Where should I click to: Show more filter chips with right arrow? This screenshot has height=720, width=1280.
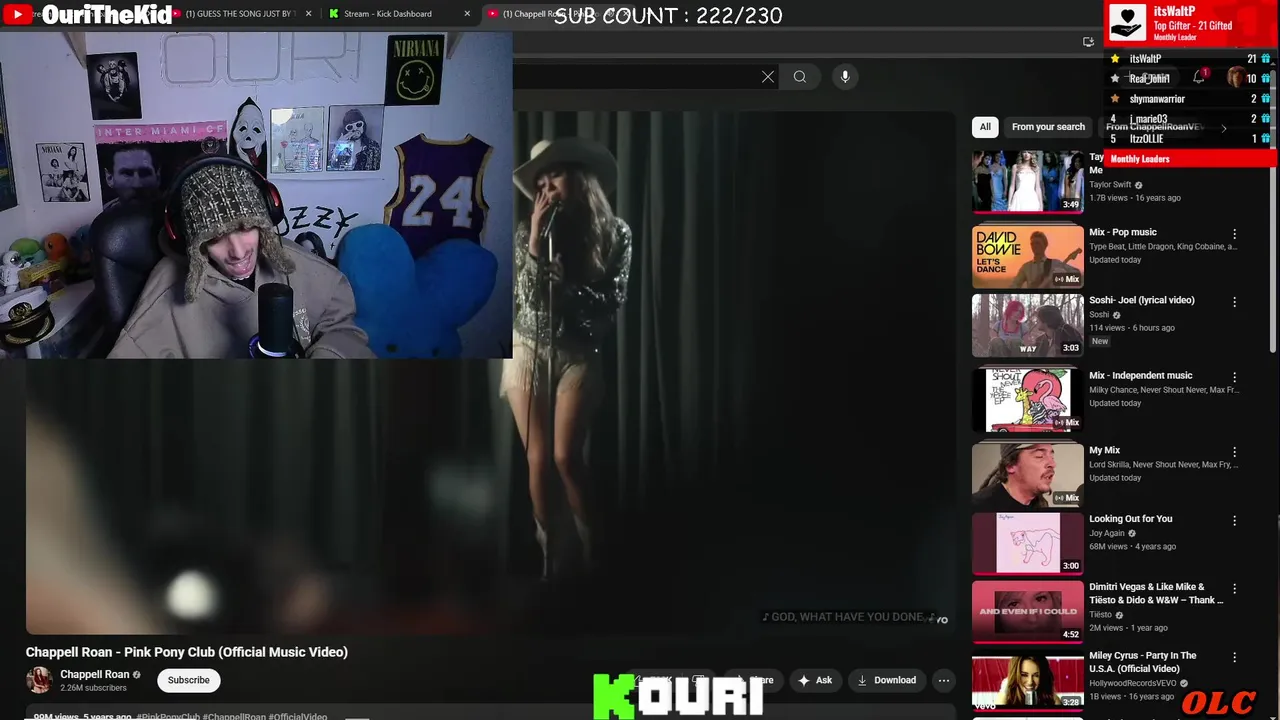click(1223, 128)
